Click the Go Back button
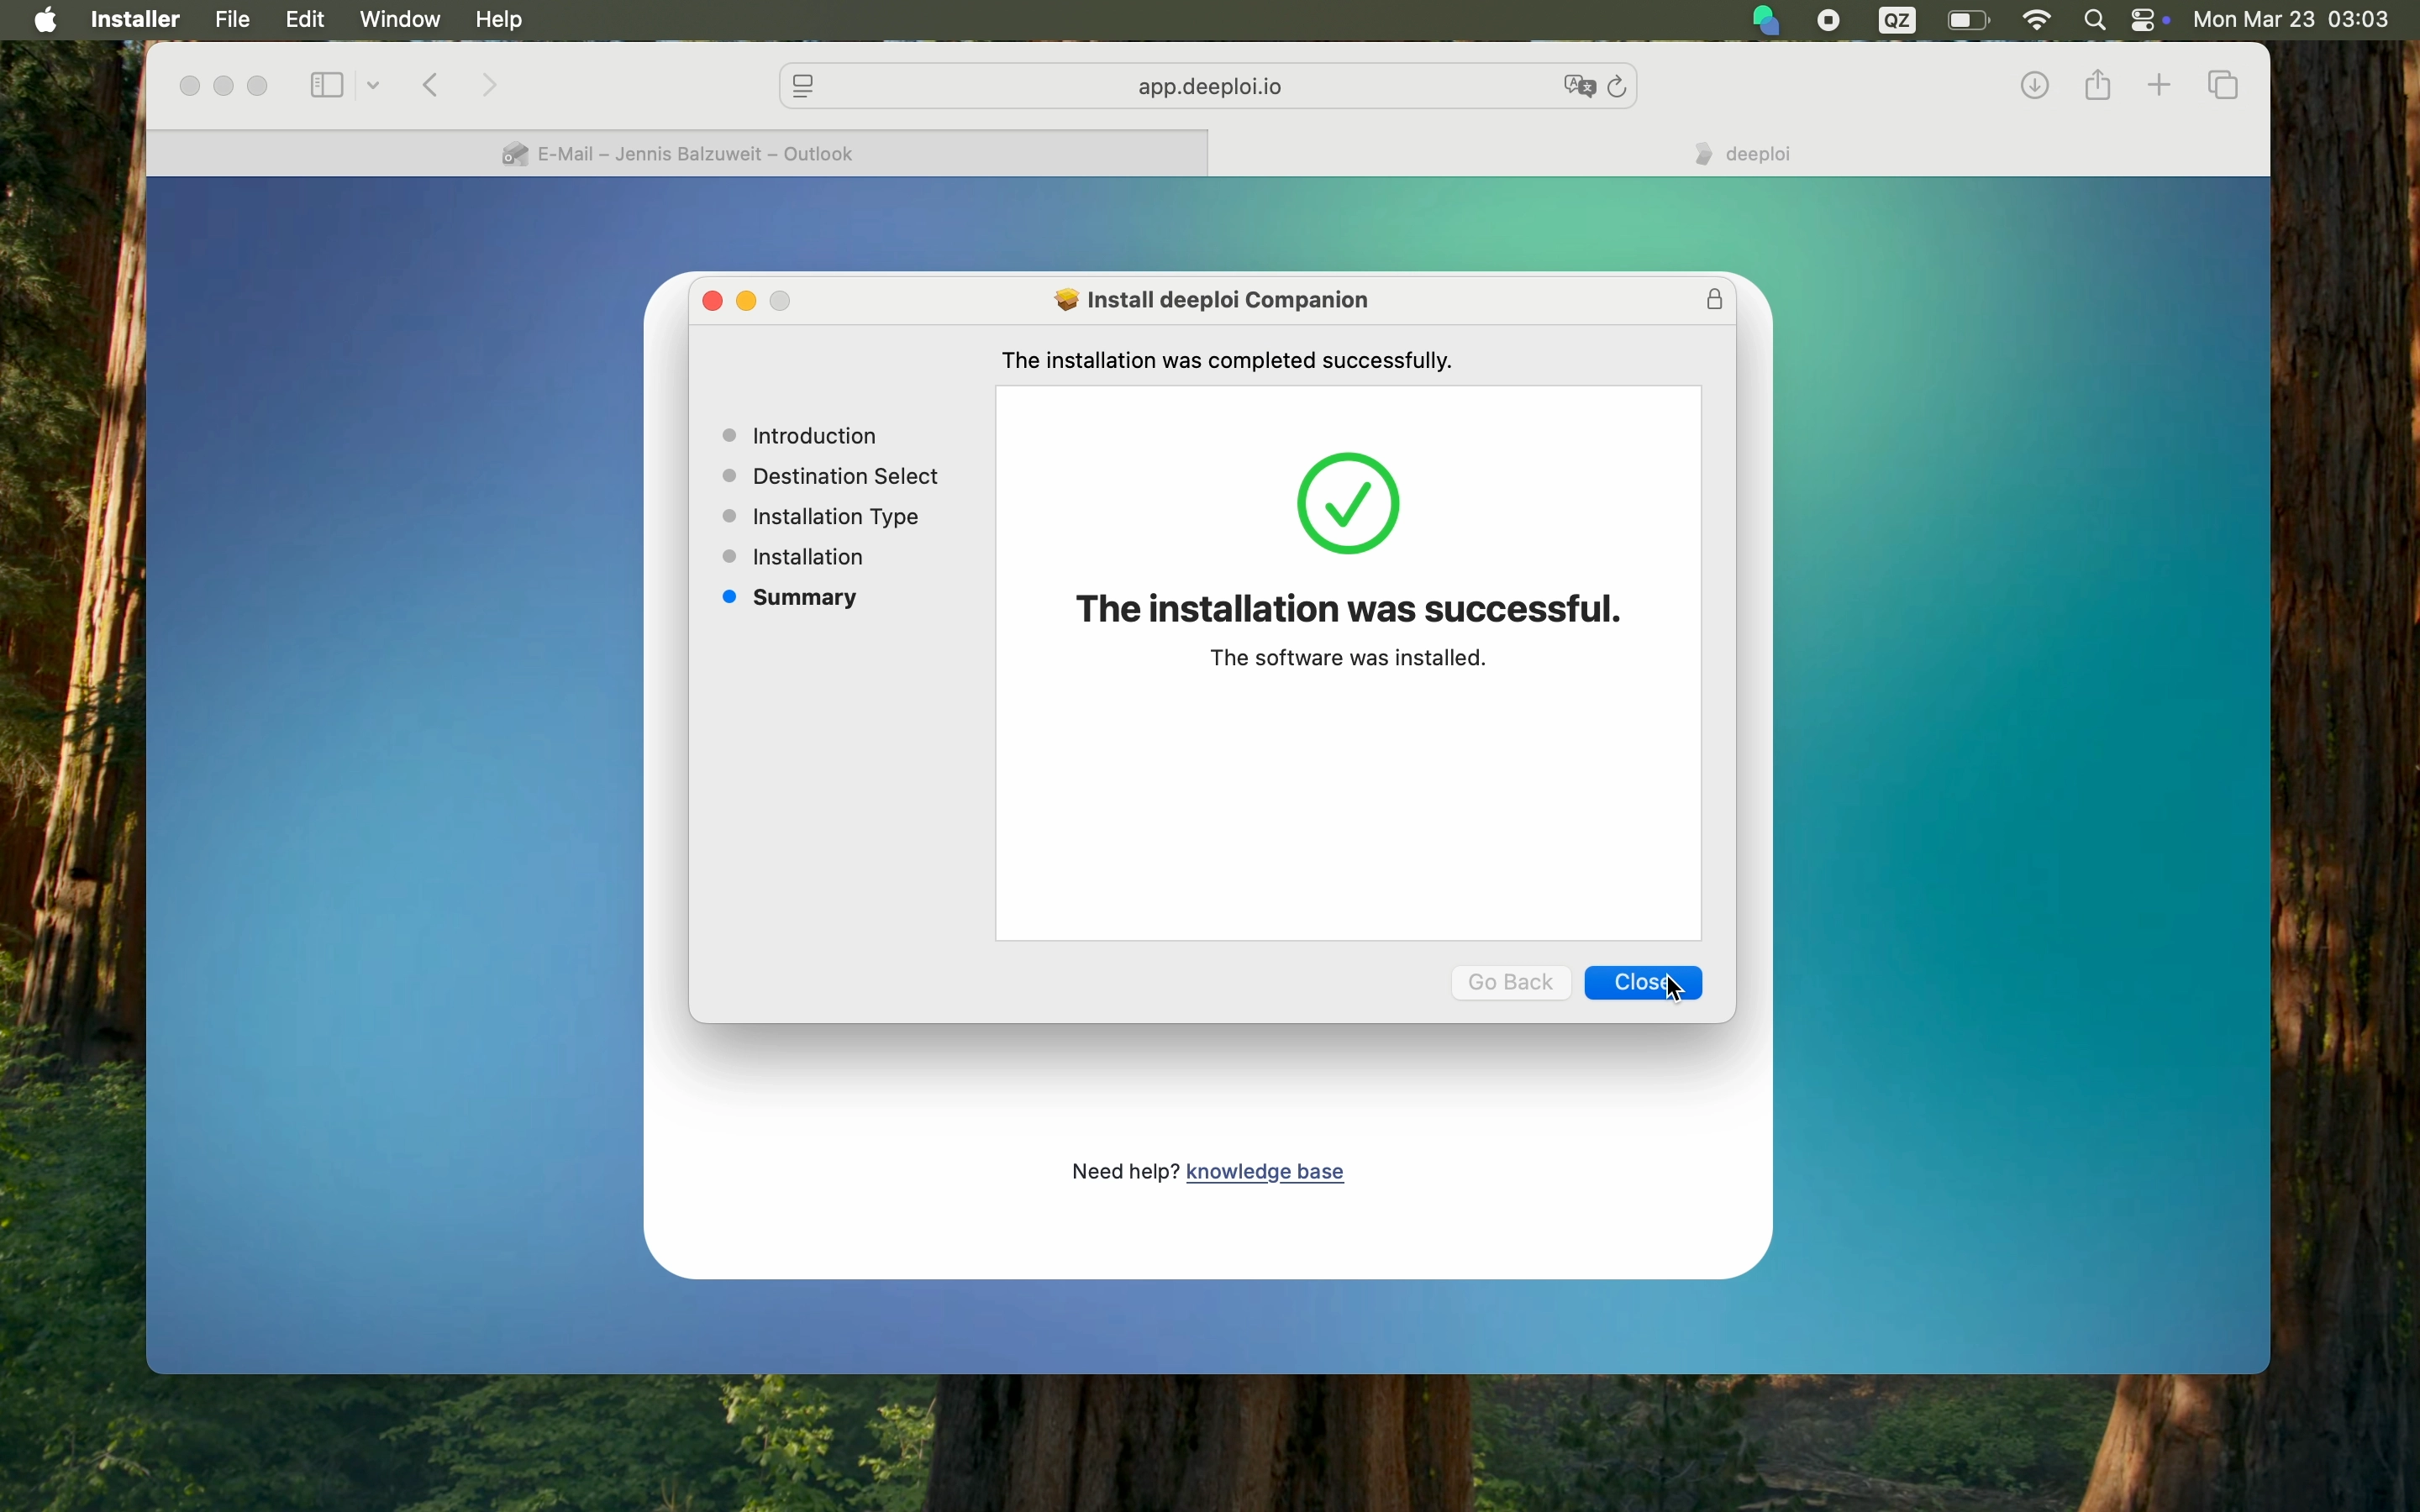 click(1511, 983)
